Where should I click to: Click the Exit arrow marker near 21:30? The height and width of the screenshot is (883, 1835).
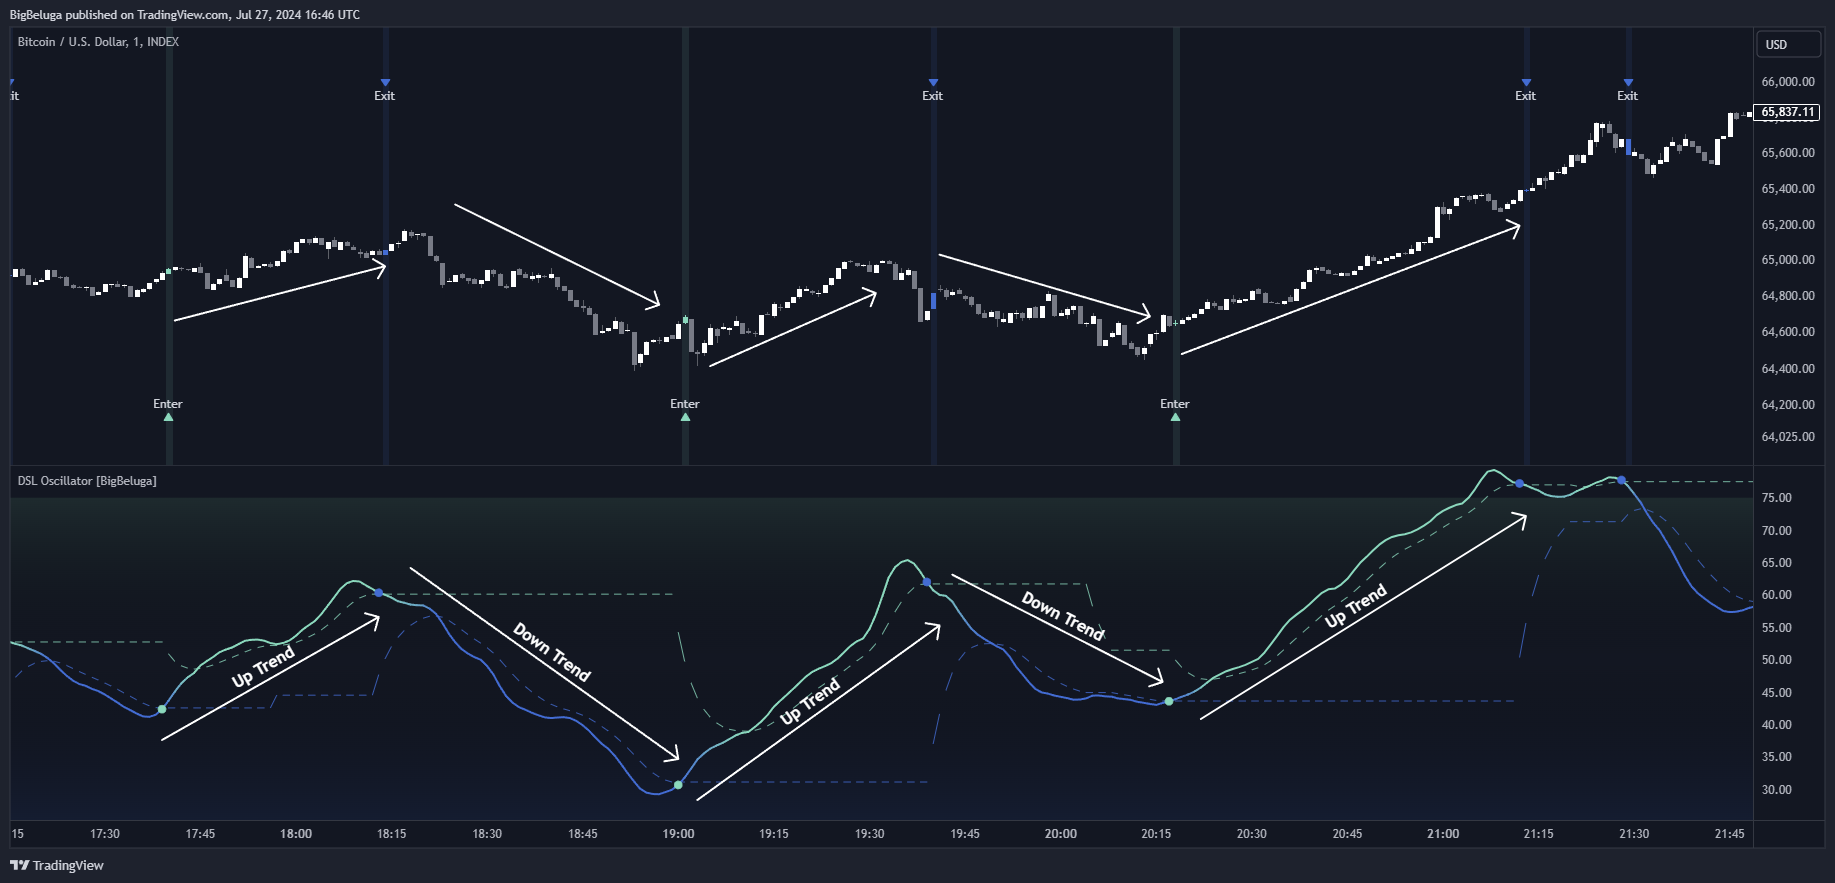click(1628, 83)
